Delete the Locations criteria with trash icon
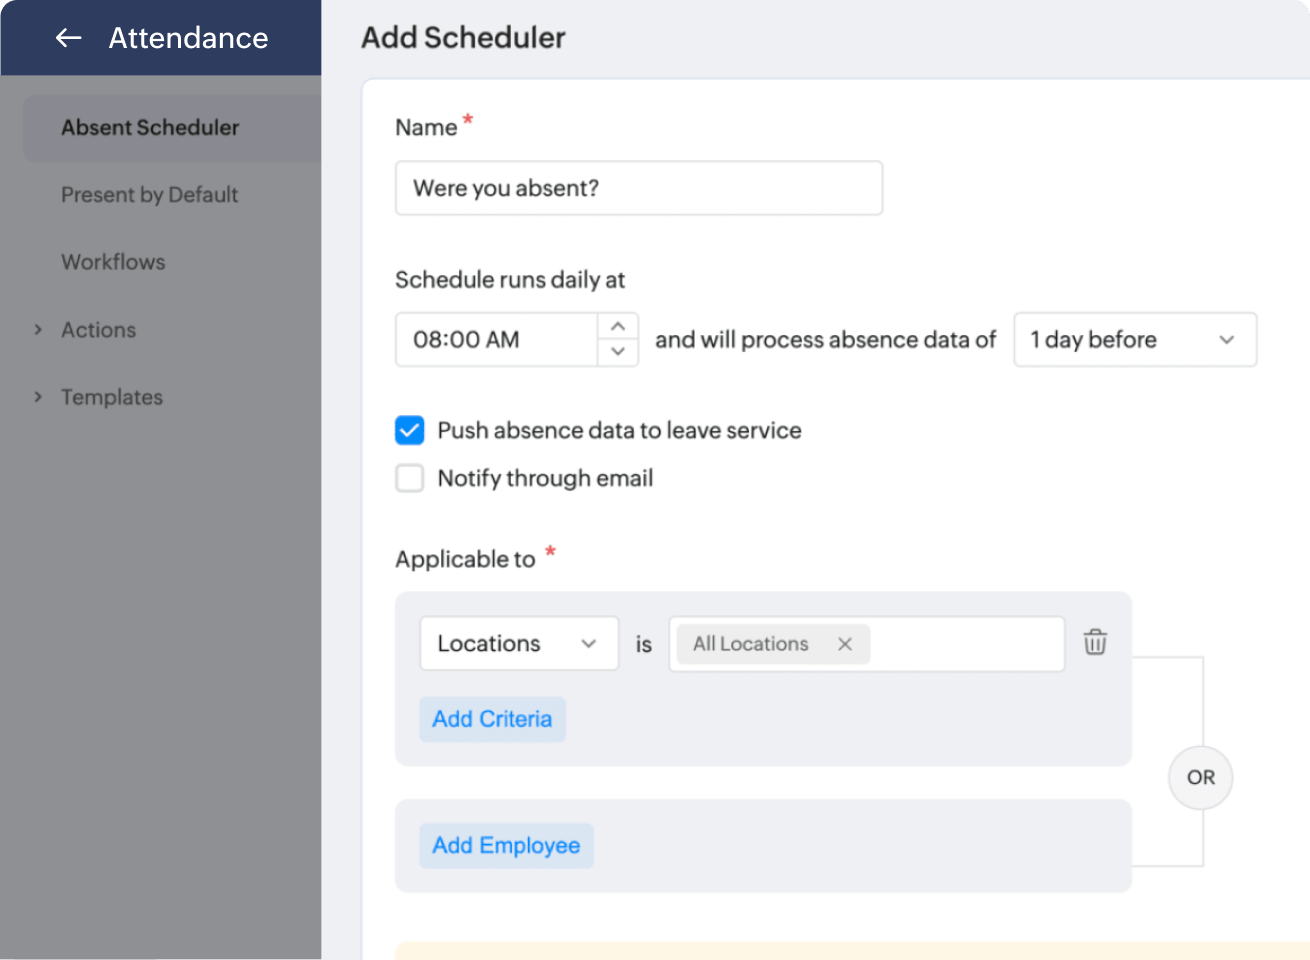This screenshot has width=1310, height=960. [1095, 642]
